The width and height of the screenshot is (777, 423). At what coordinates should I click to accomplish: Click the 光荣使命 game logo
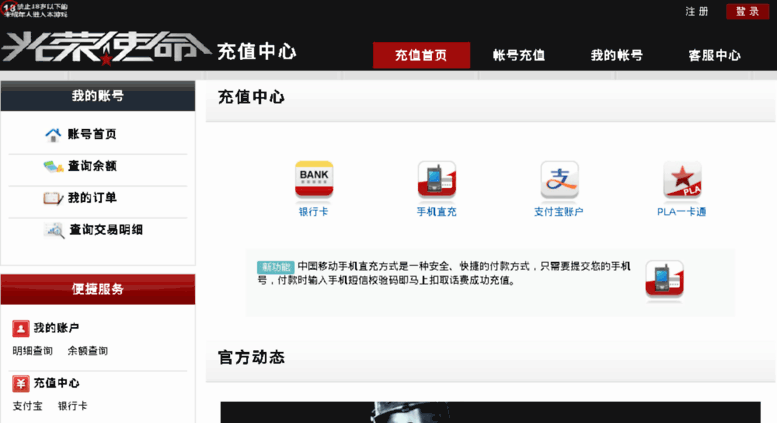(106, 48)
